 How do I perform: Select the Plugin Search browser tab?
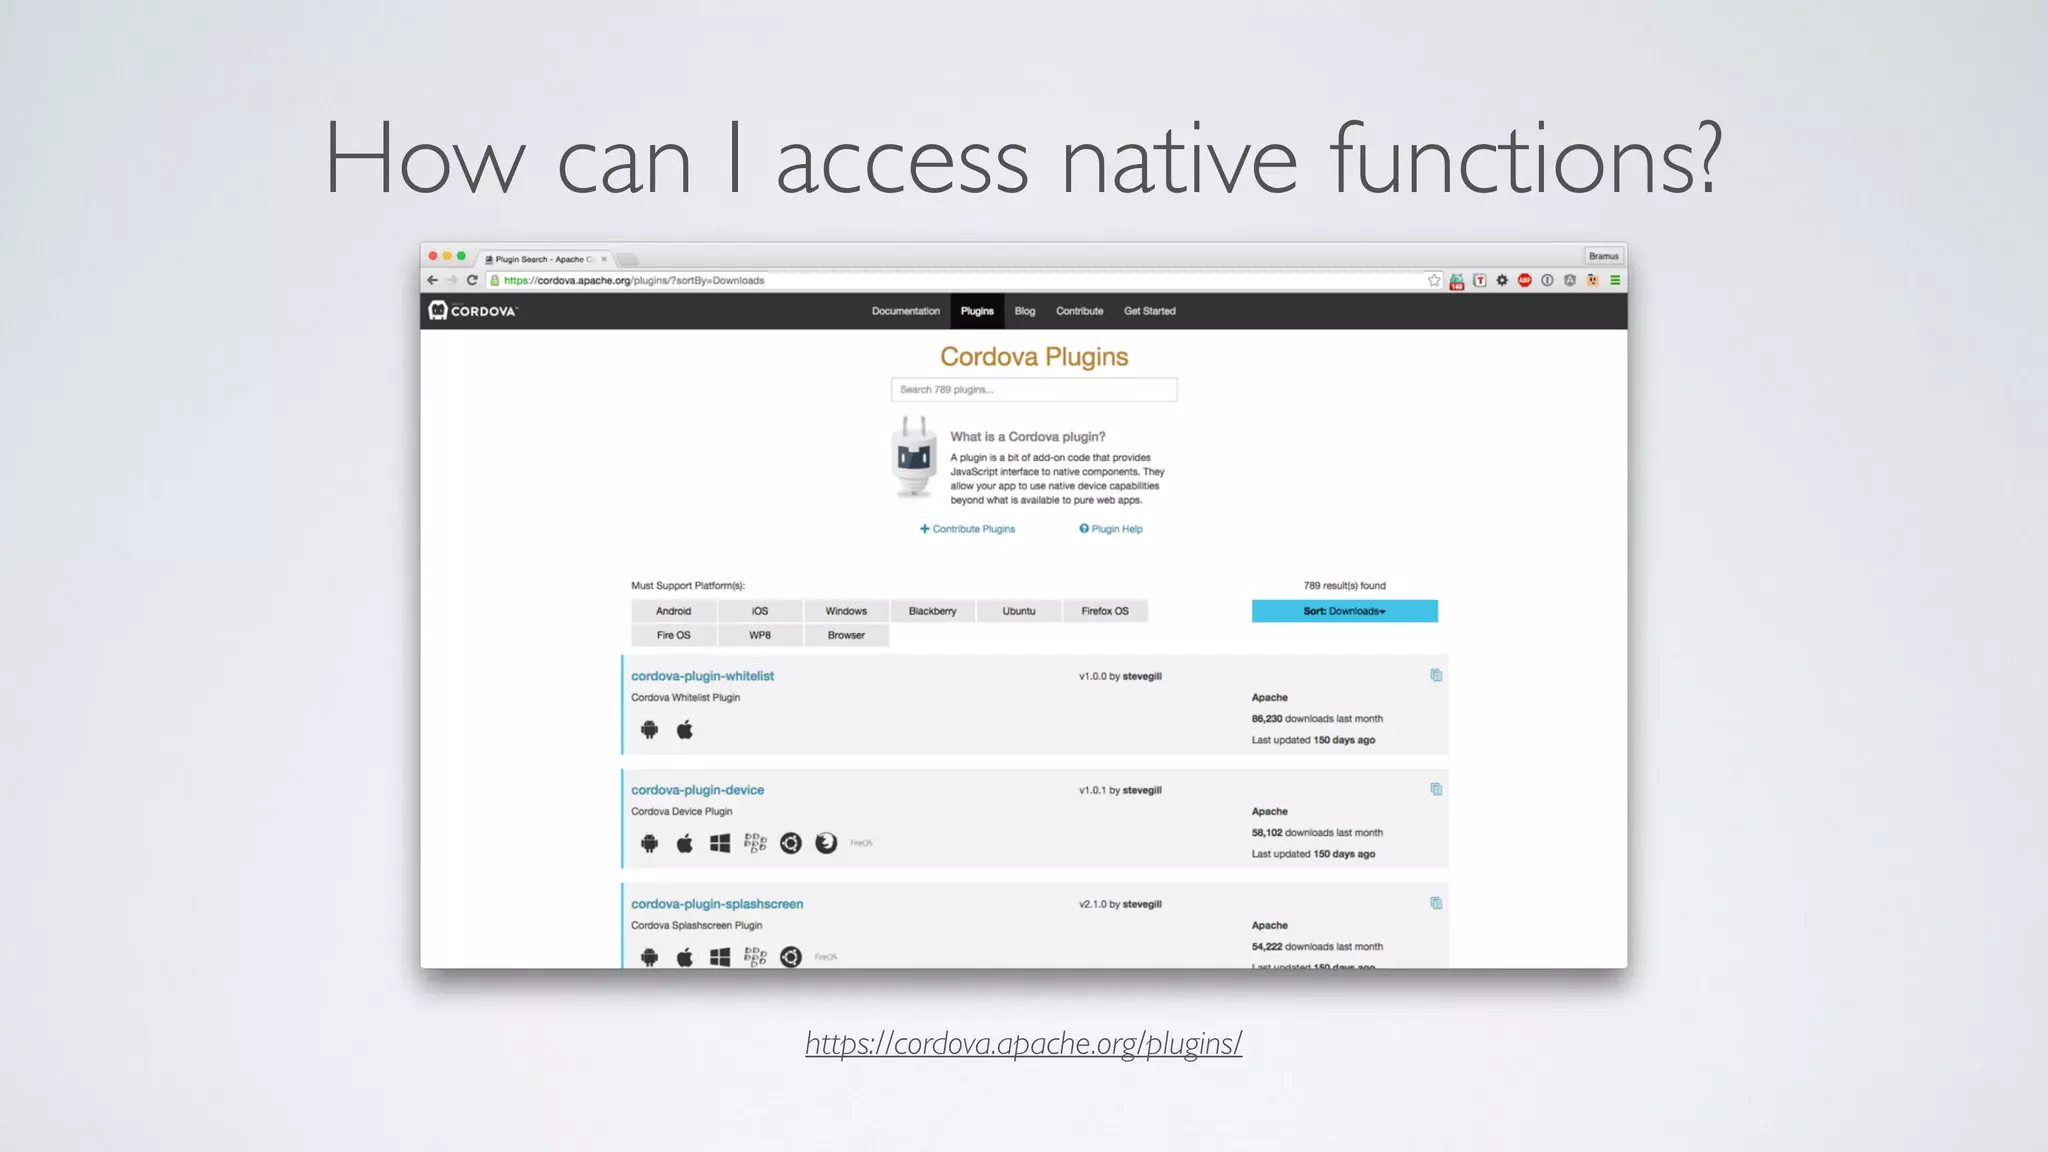544,259
